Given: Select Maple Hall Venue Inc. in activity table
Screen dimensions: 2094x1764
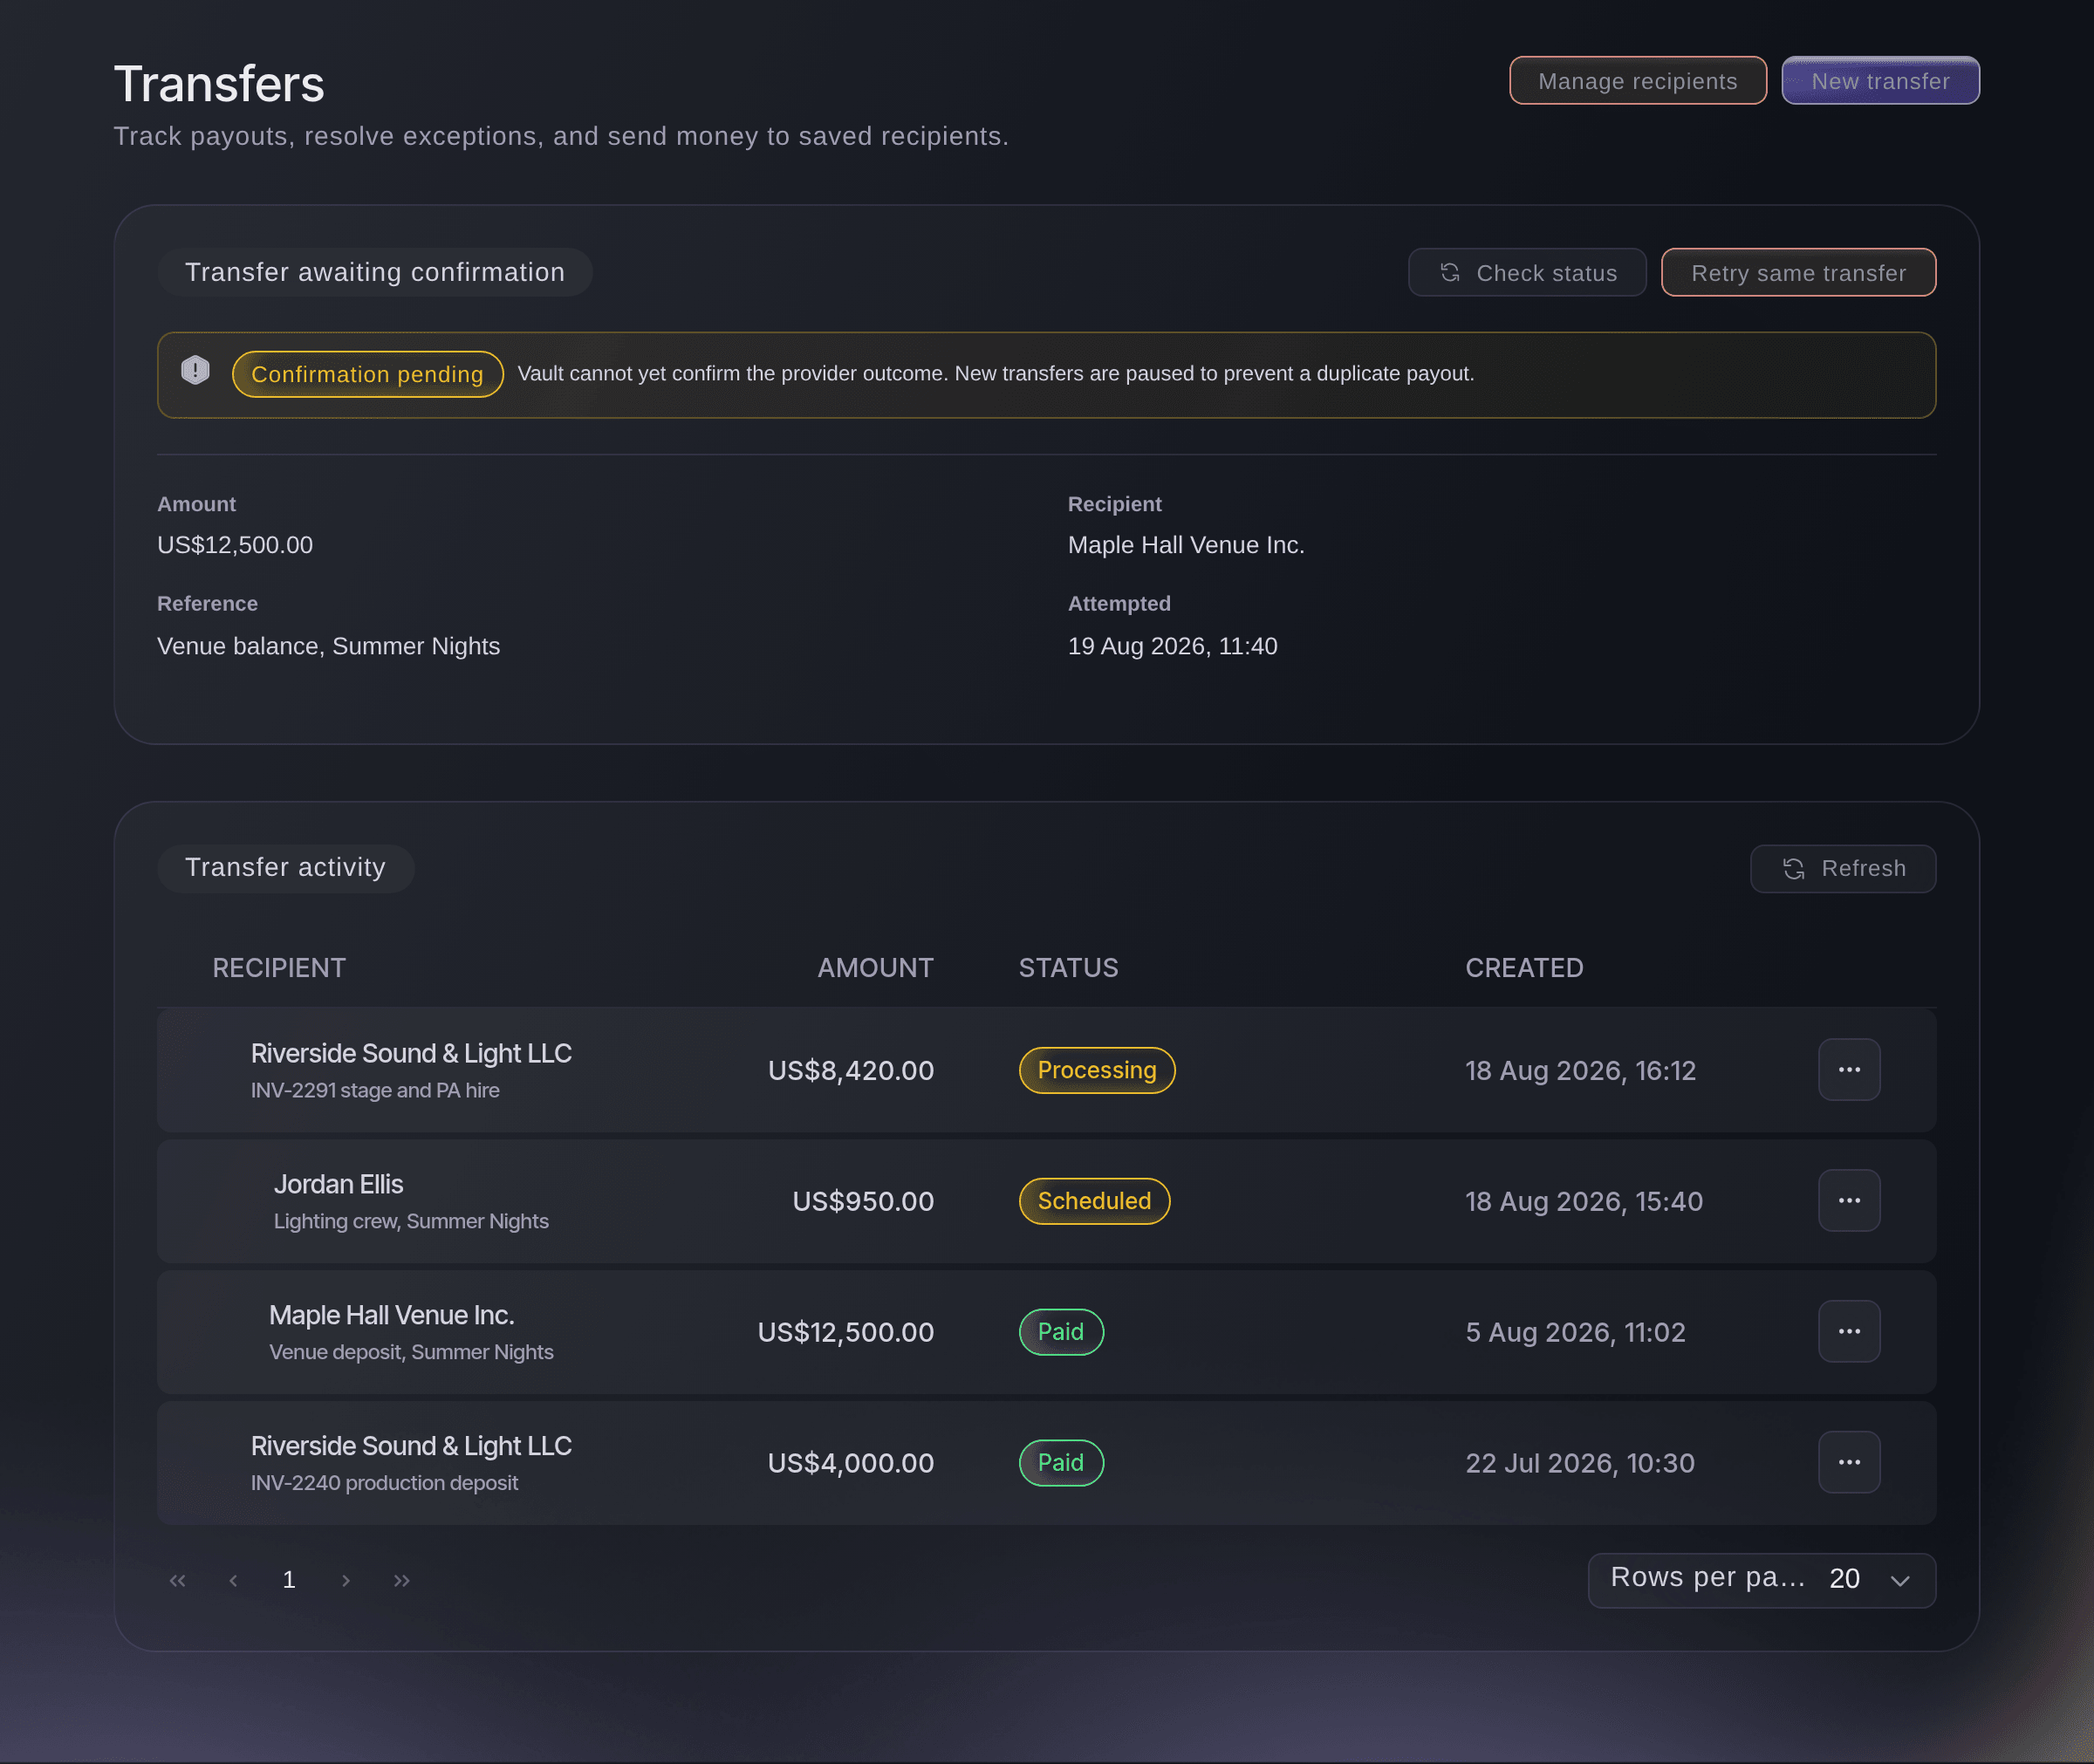Looking at the screenshot, I should coord(391,1315).
